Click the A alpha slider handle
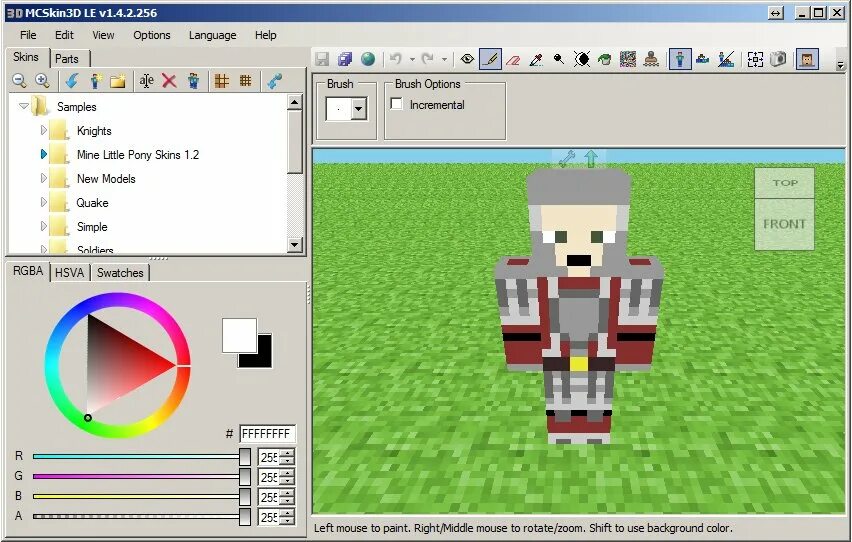Viewport: 852px width, 542px height. pos(245,516)
